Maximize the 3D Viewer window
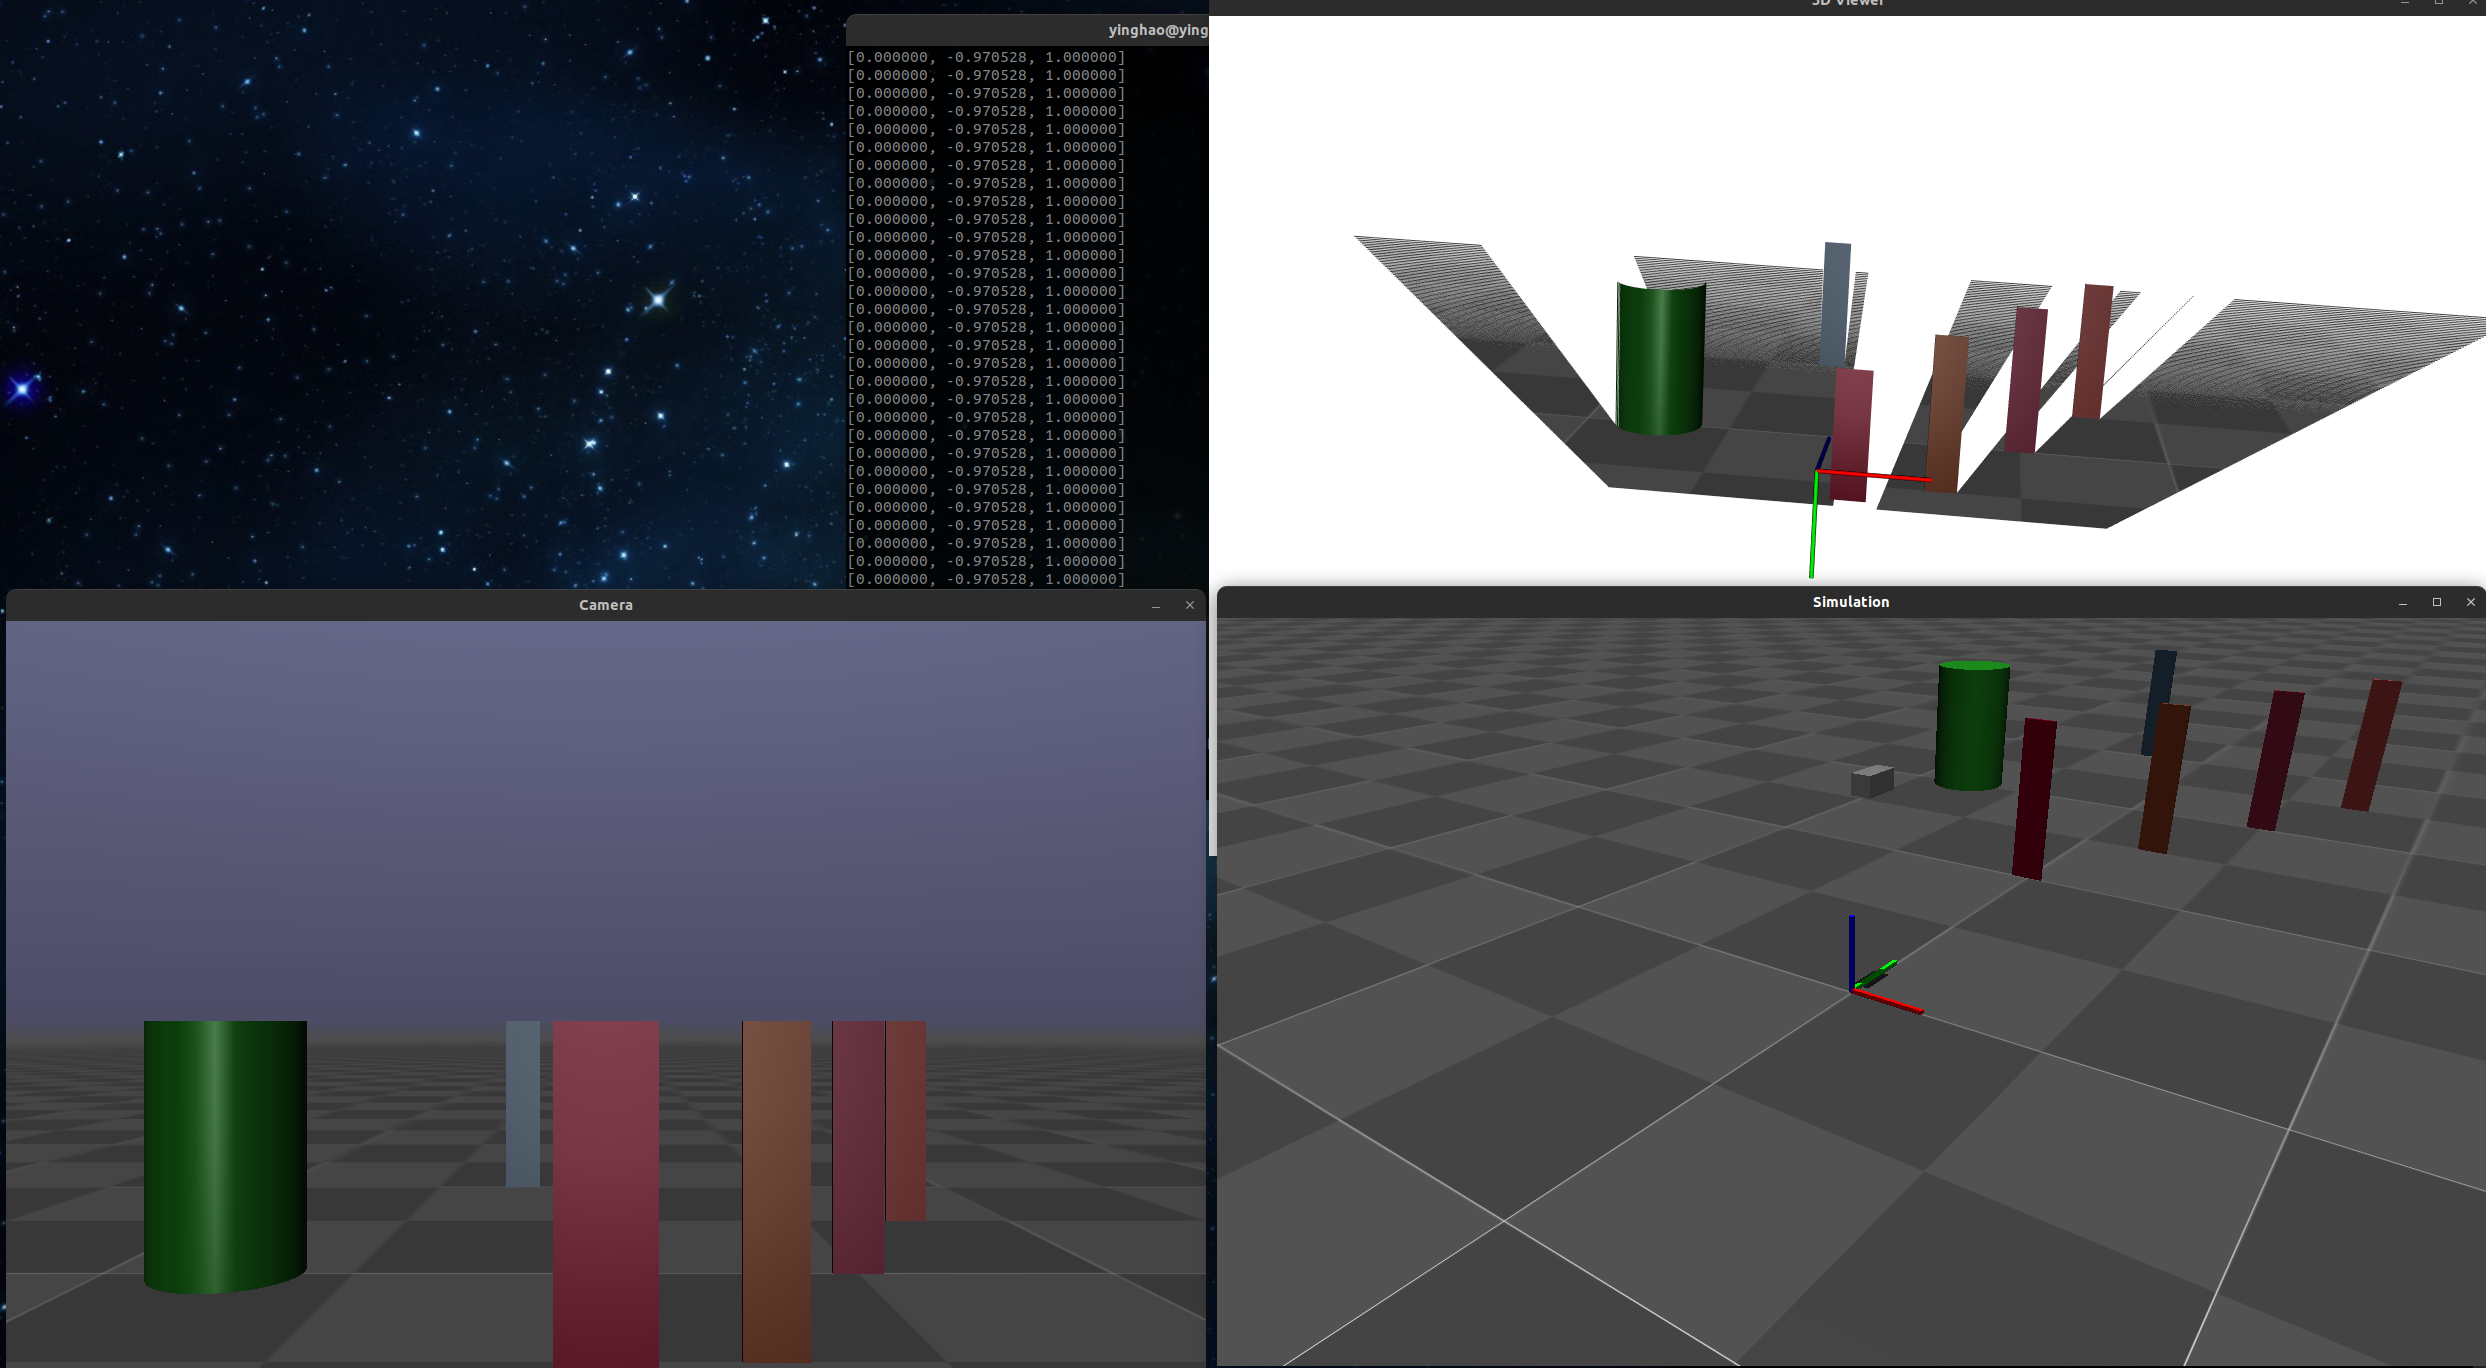Screen dimensions: 2486x1368 [x=2440, y=3]
